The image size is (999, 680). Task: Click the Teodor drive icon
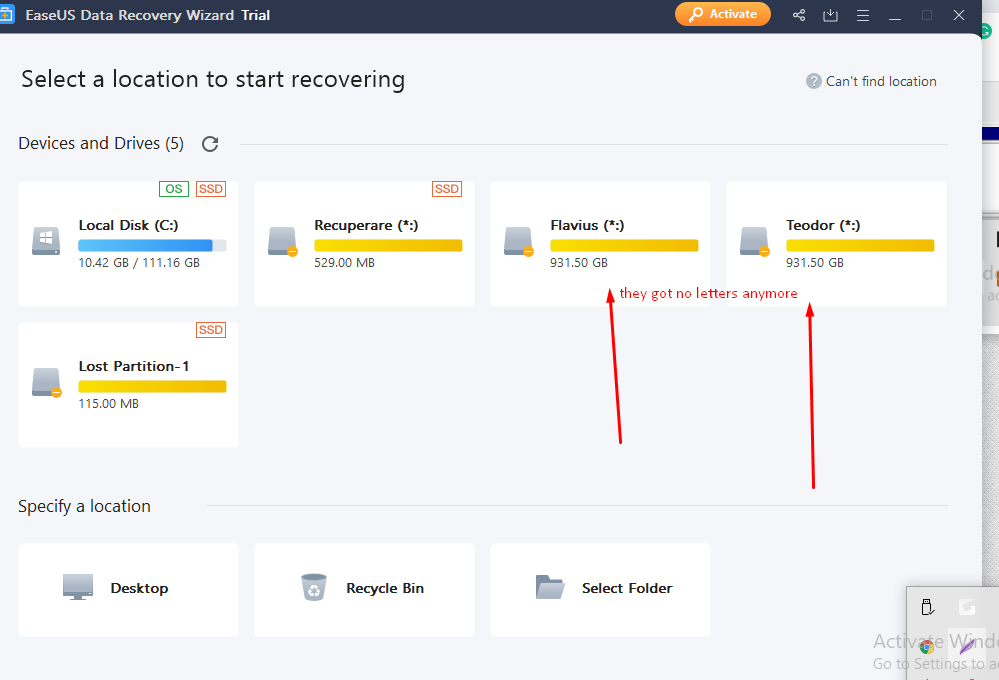point(754,242)
